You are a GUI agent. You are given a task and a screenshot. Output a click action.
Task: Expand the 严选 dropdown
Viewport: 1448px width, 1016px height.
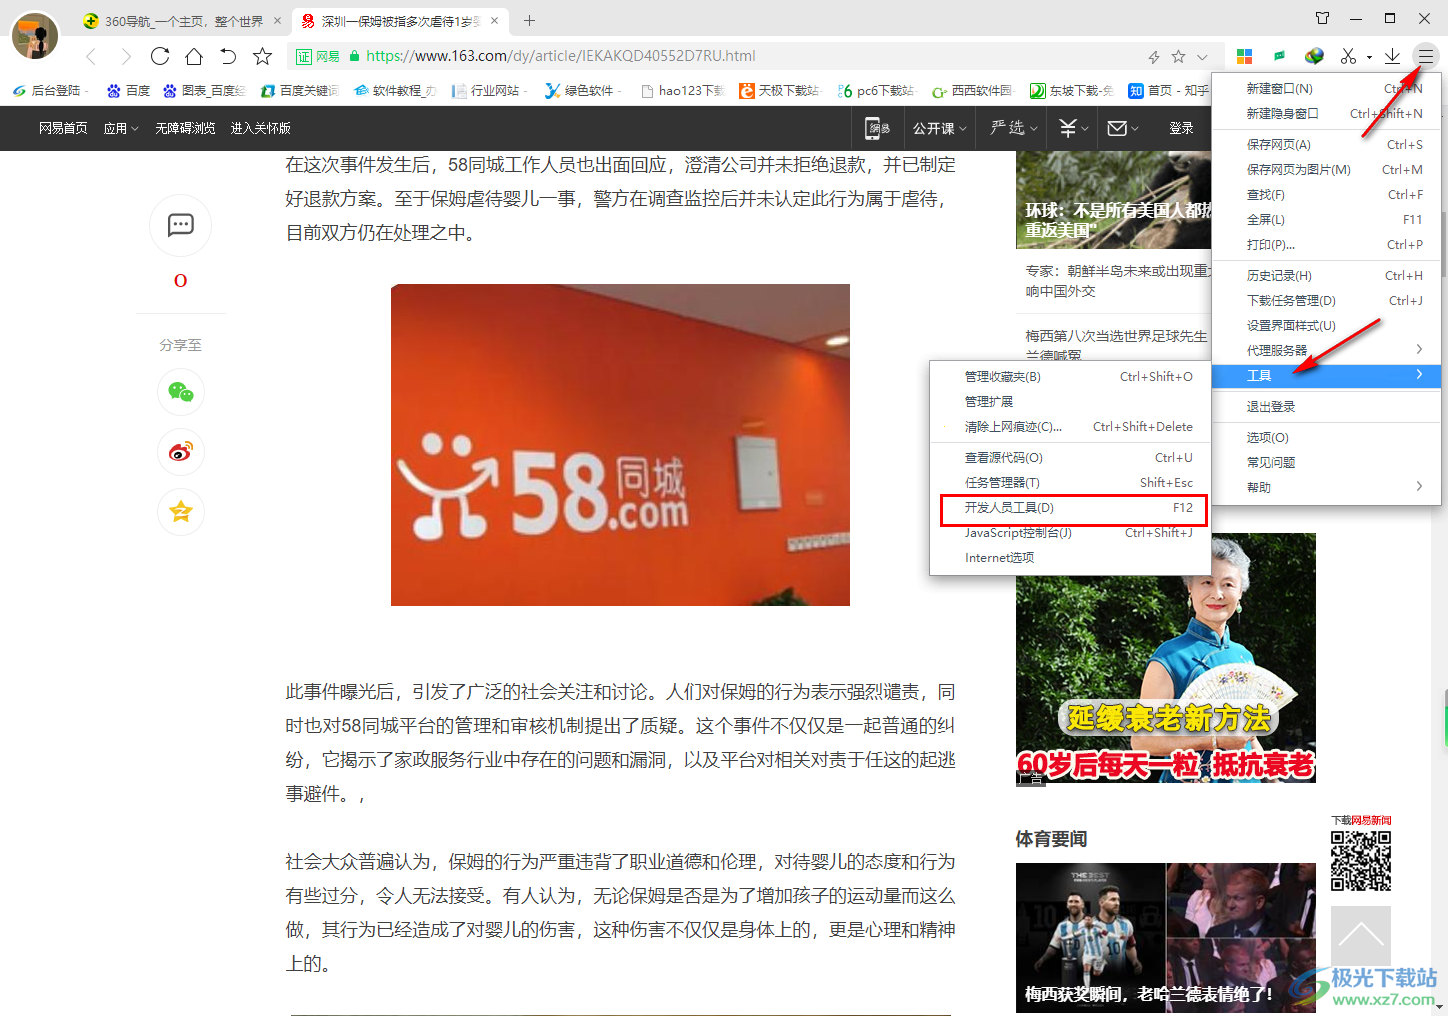coord(1014,128)
